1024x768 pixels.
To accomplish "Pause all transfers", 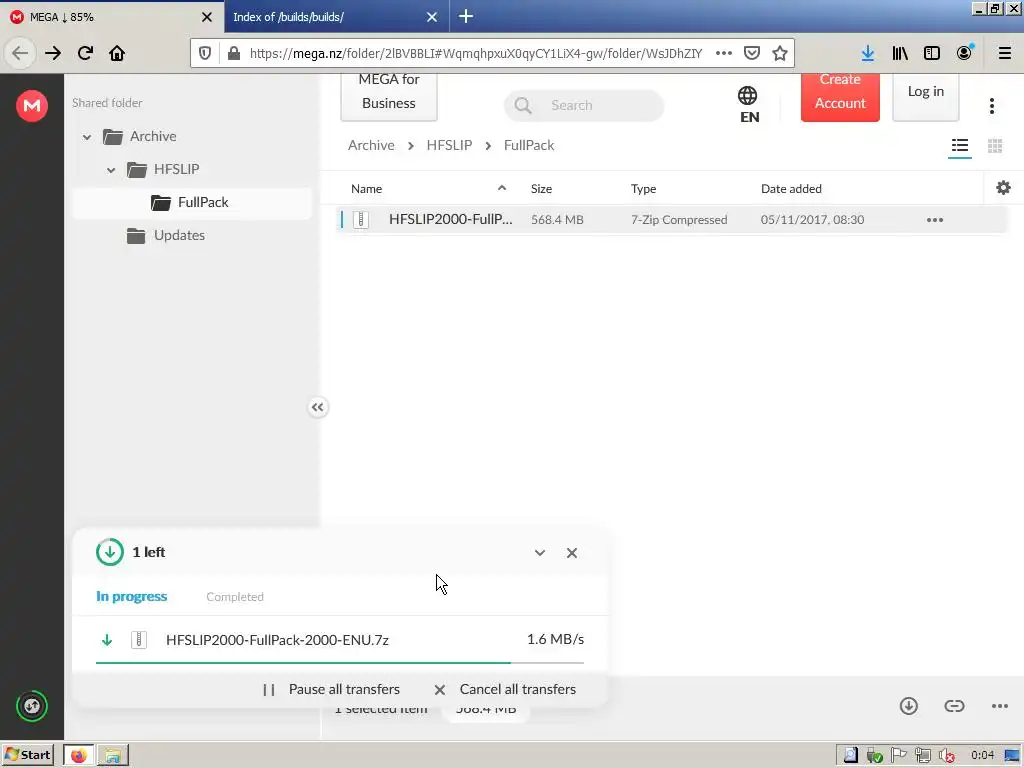I will click(331, 690).
